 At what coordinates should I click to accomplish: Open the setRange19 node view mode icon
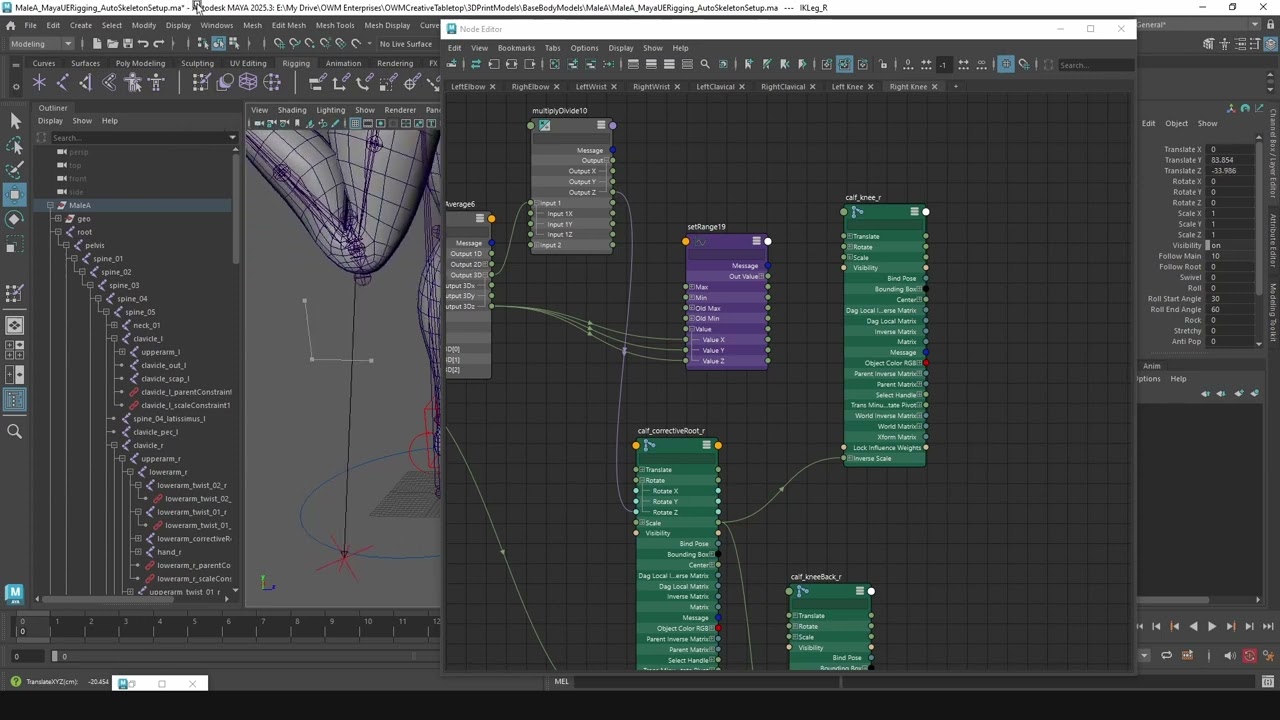pos(756,241)
